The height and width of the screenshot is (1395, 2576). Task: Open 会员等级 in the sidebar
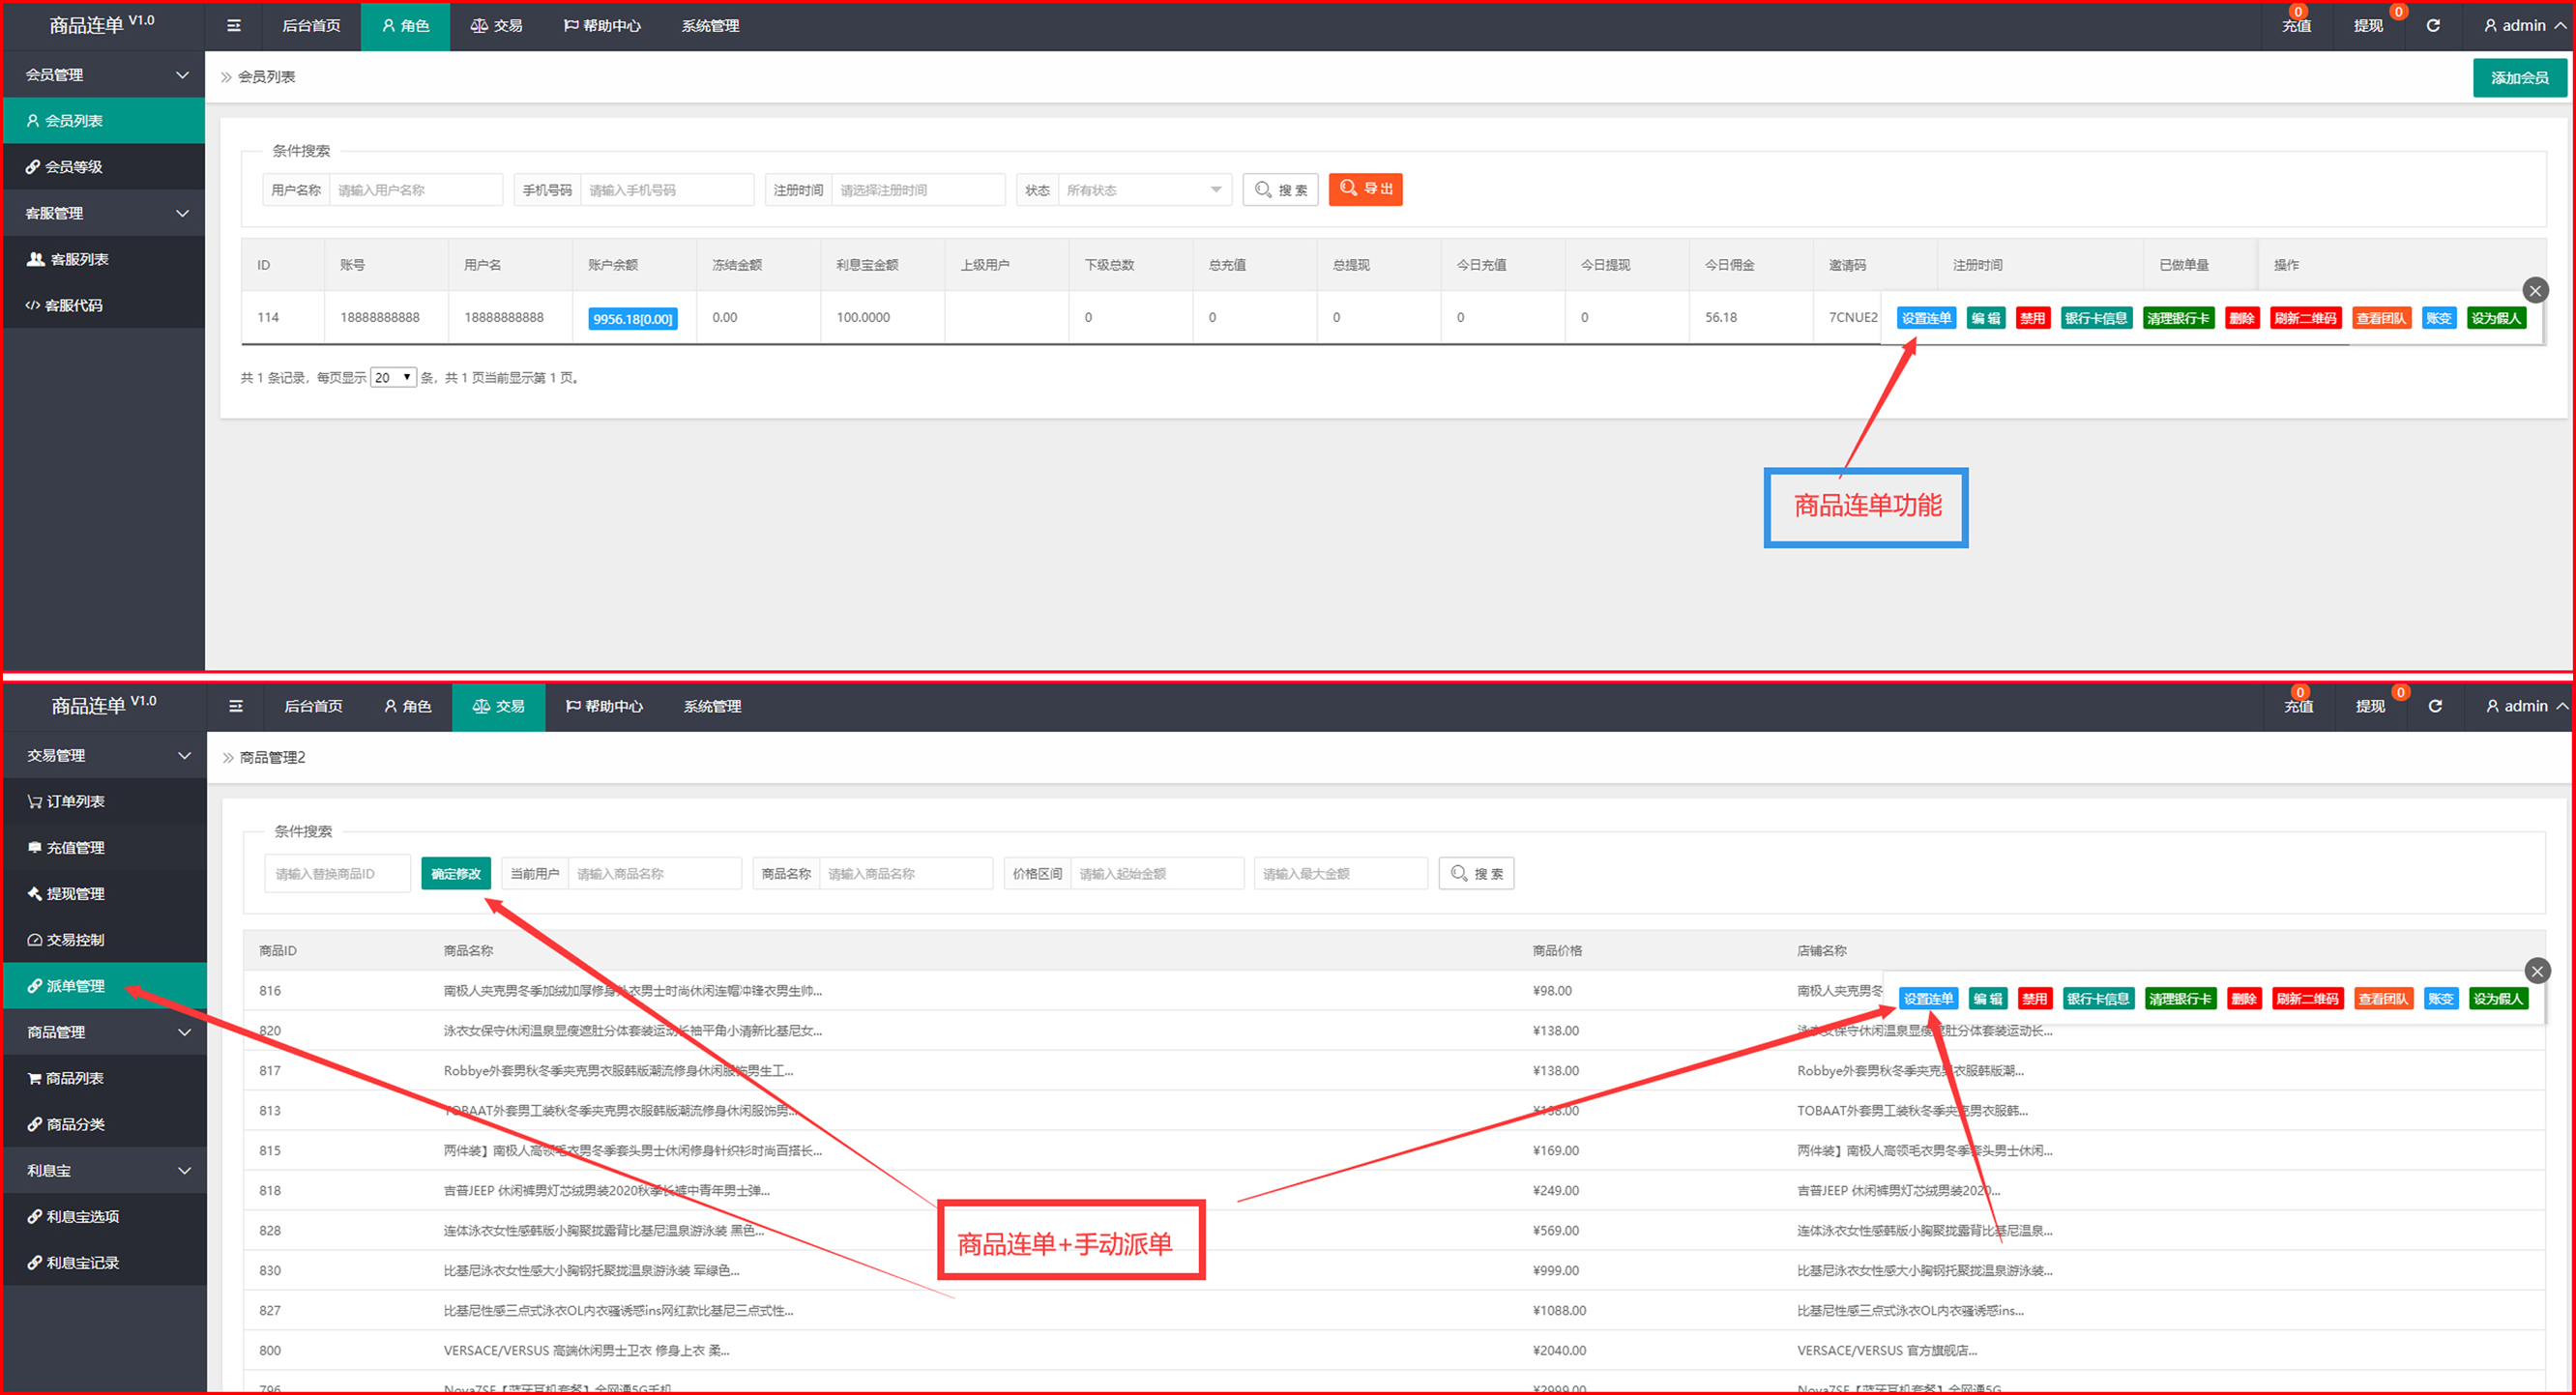coord(73,167)
